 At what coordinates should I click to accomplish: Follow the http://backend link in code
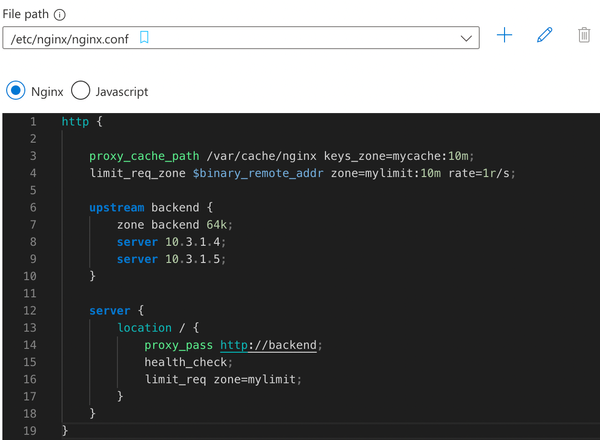(x=268, y=345)
